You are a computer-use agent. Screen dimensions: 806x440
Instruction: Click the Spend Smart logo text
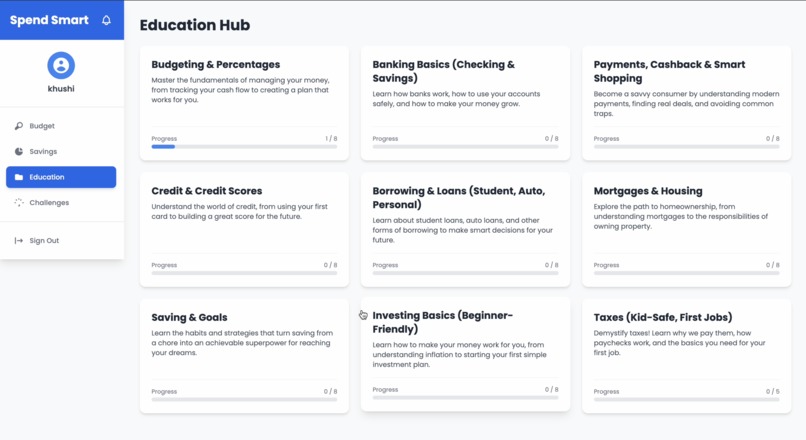[x=49, y=20]
